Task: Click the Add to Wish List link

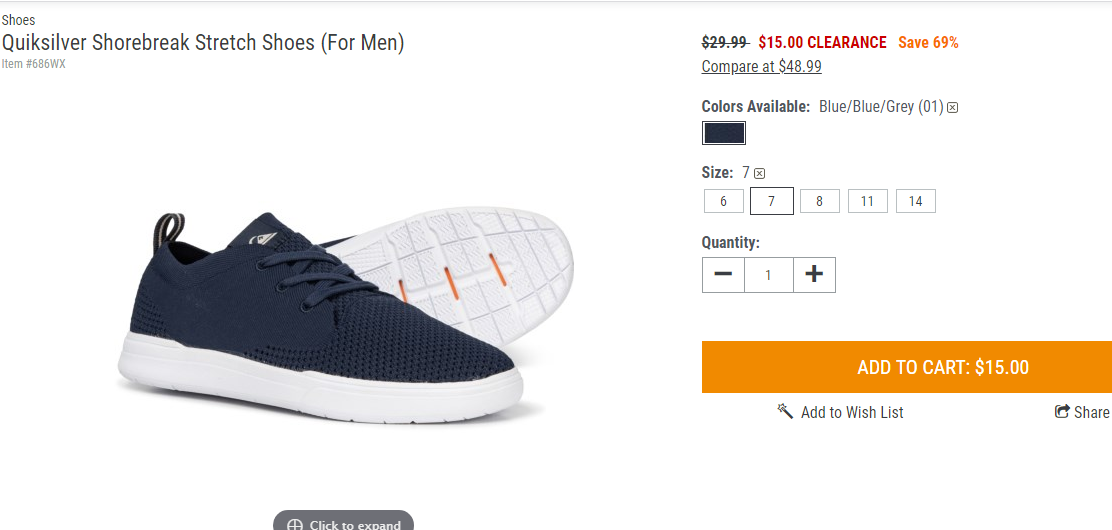Action: (x=852, y=412)
